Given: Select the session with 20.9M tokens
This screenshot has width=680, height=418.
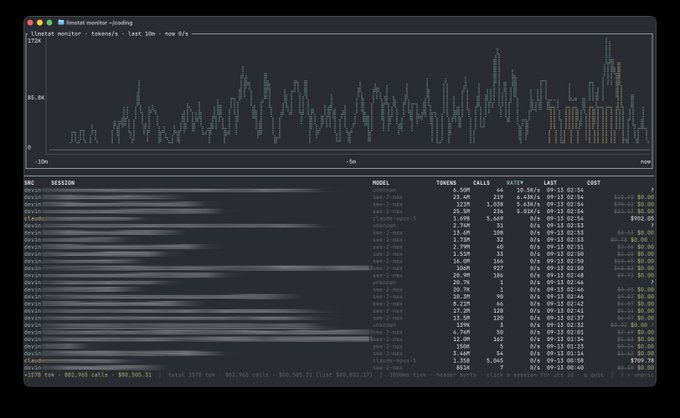Looking at the screenshot, I should point(339,275).
